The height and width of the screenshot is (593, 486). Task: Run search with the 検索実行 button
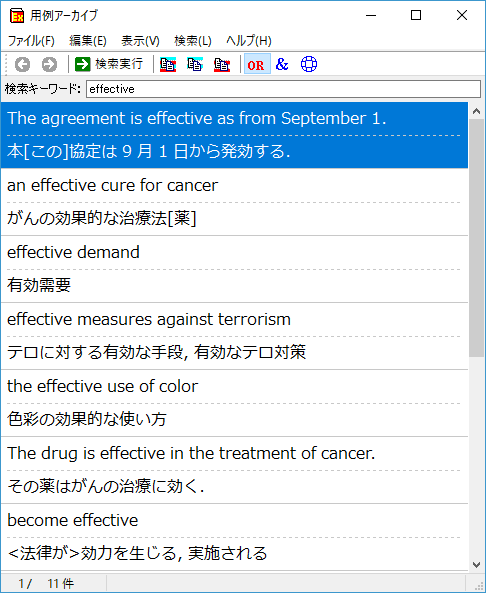109,64
